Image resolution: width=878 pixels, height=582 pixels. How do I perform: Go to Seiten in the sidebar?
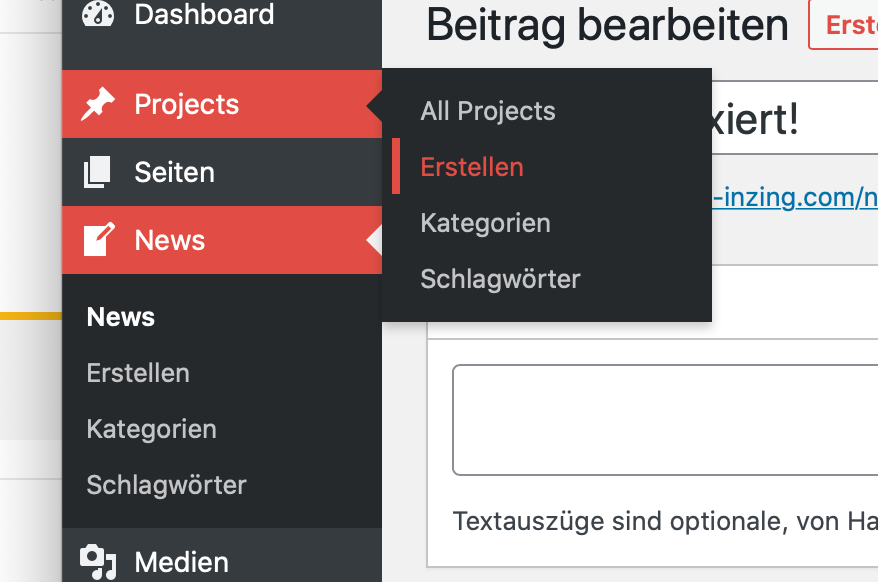174,172
